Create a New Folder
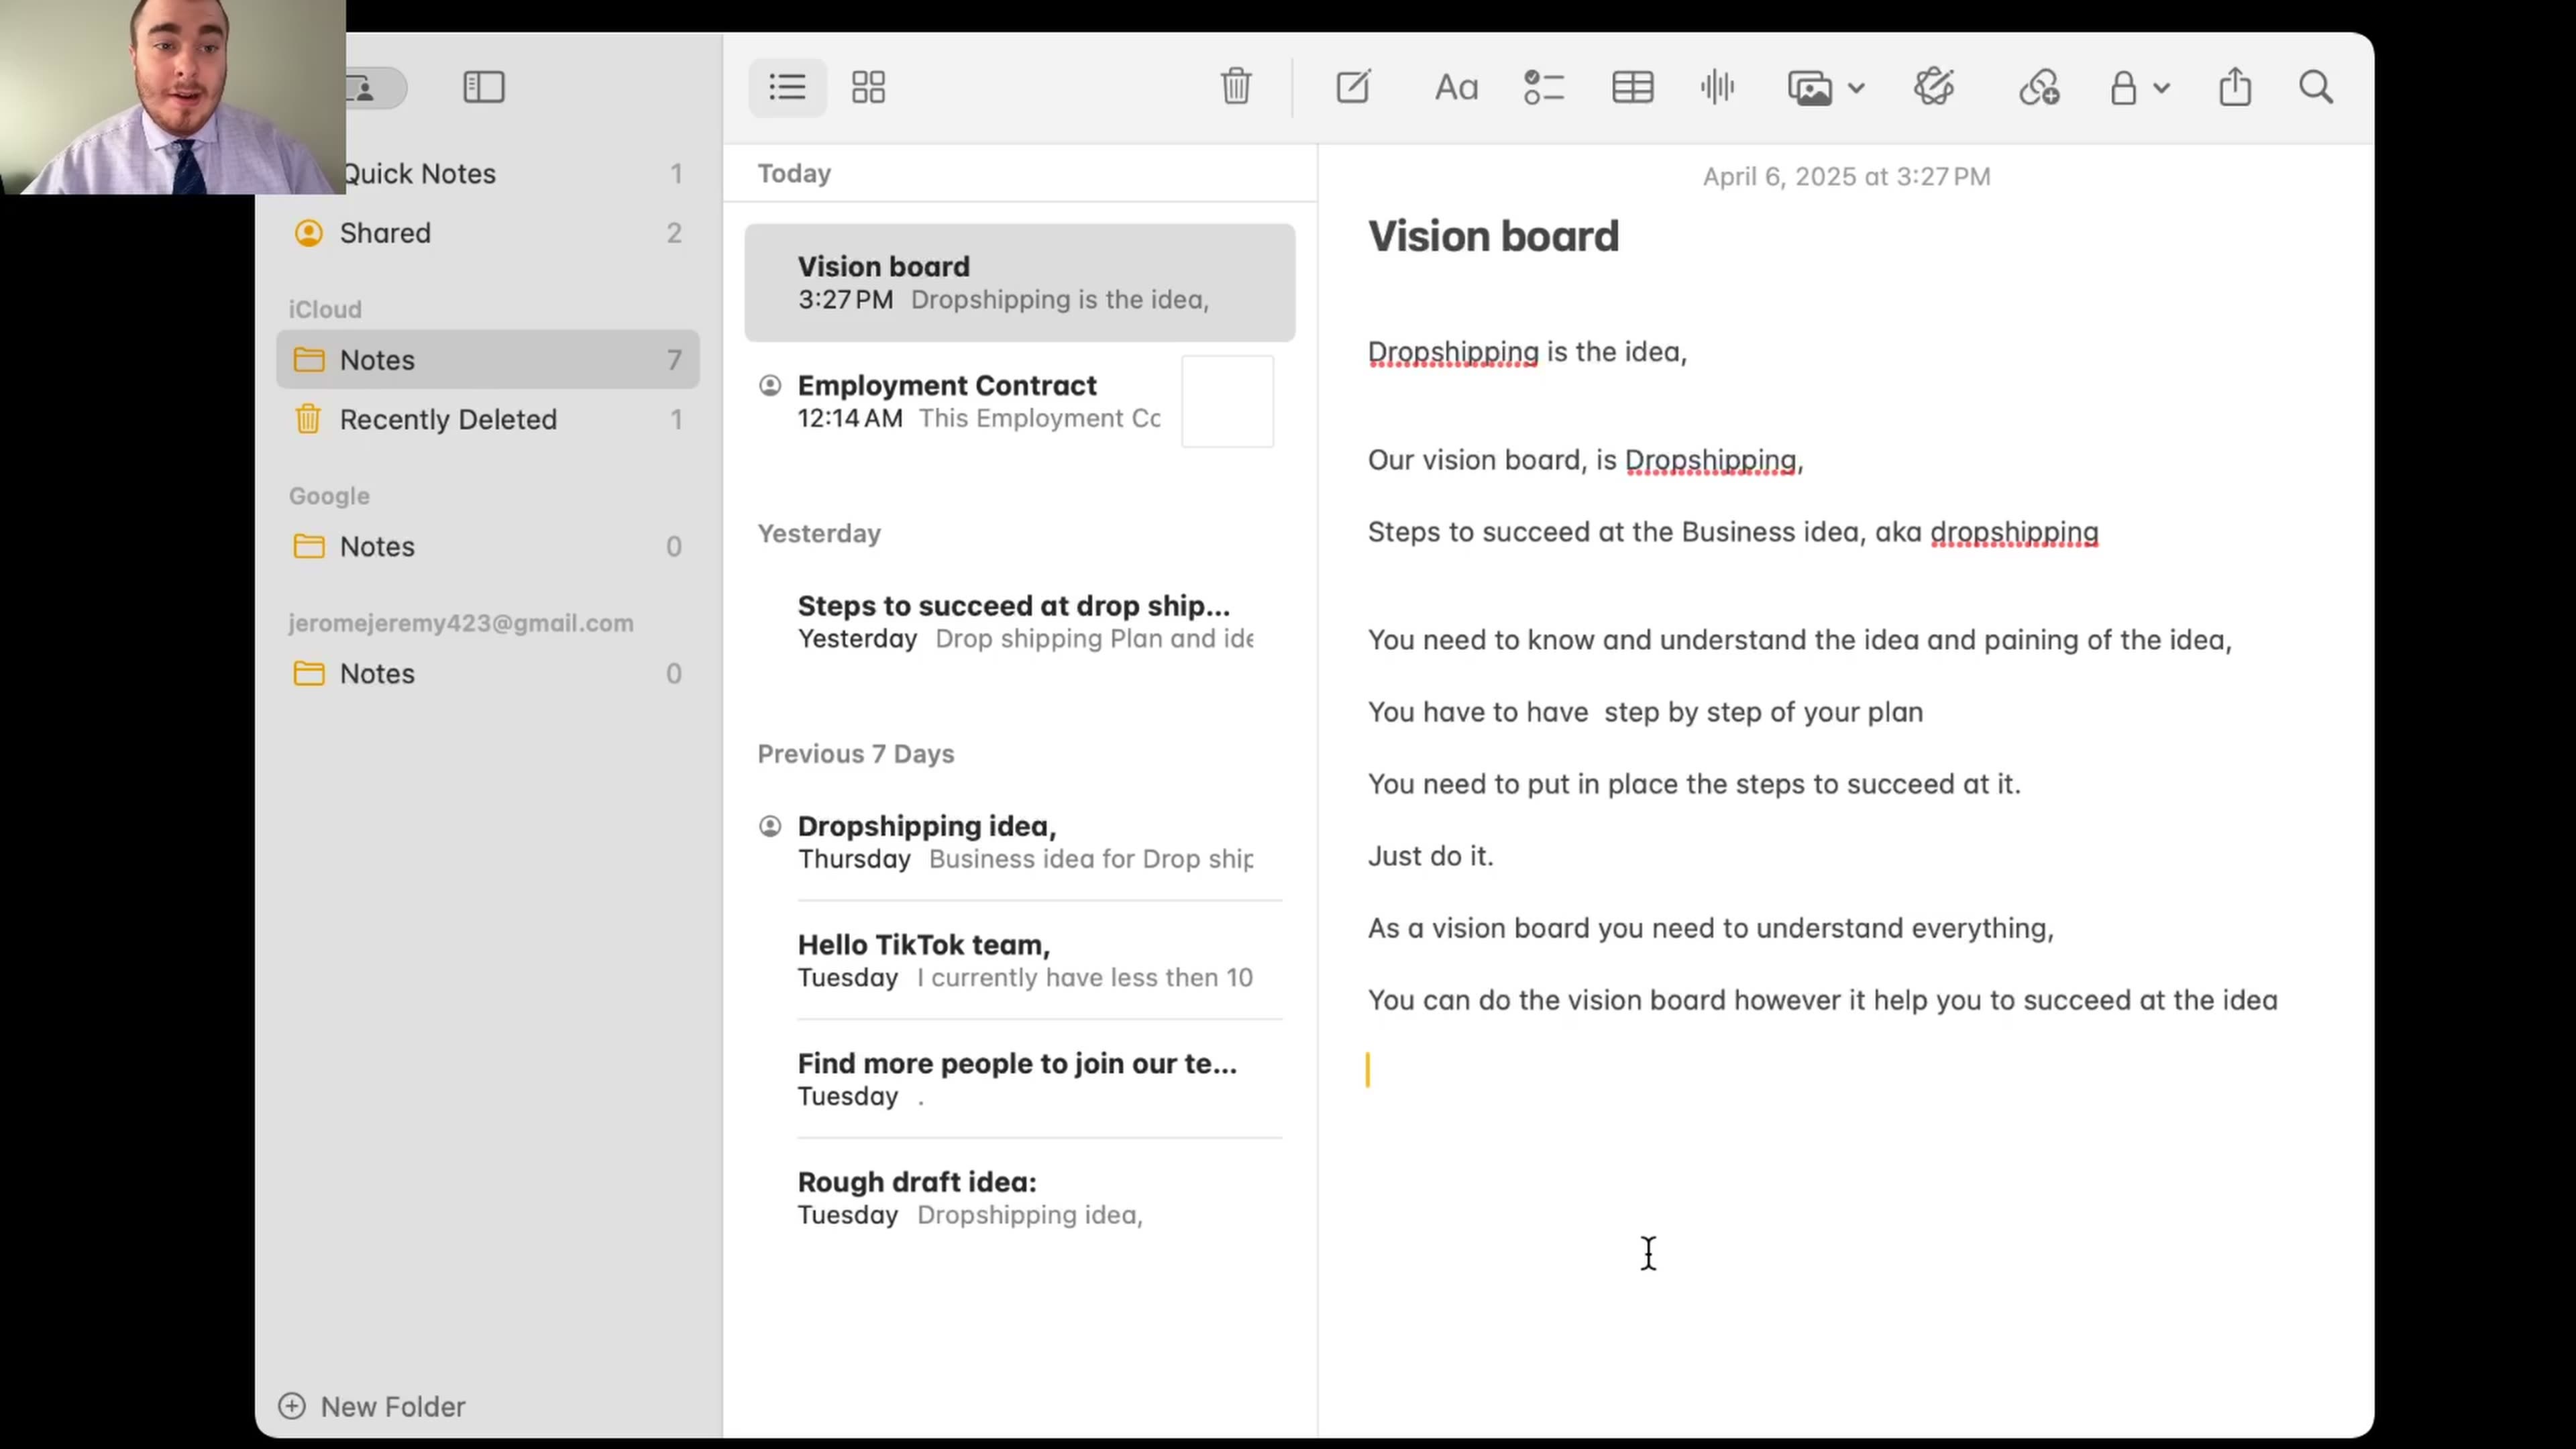Screen dimensions: 2576x1449 point(371,1406)
